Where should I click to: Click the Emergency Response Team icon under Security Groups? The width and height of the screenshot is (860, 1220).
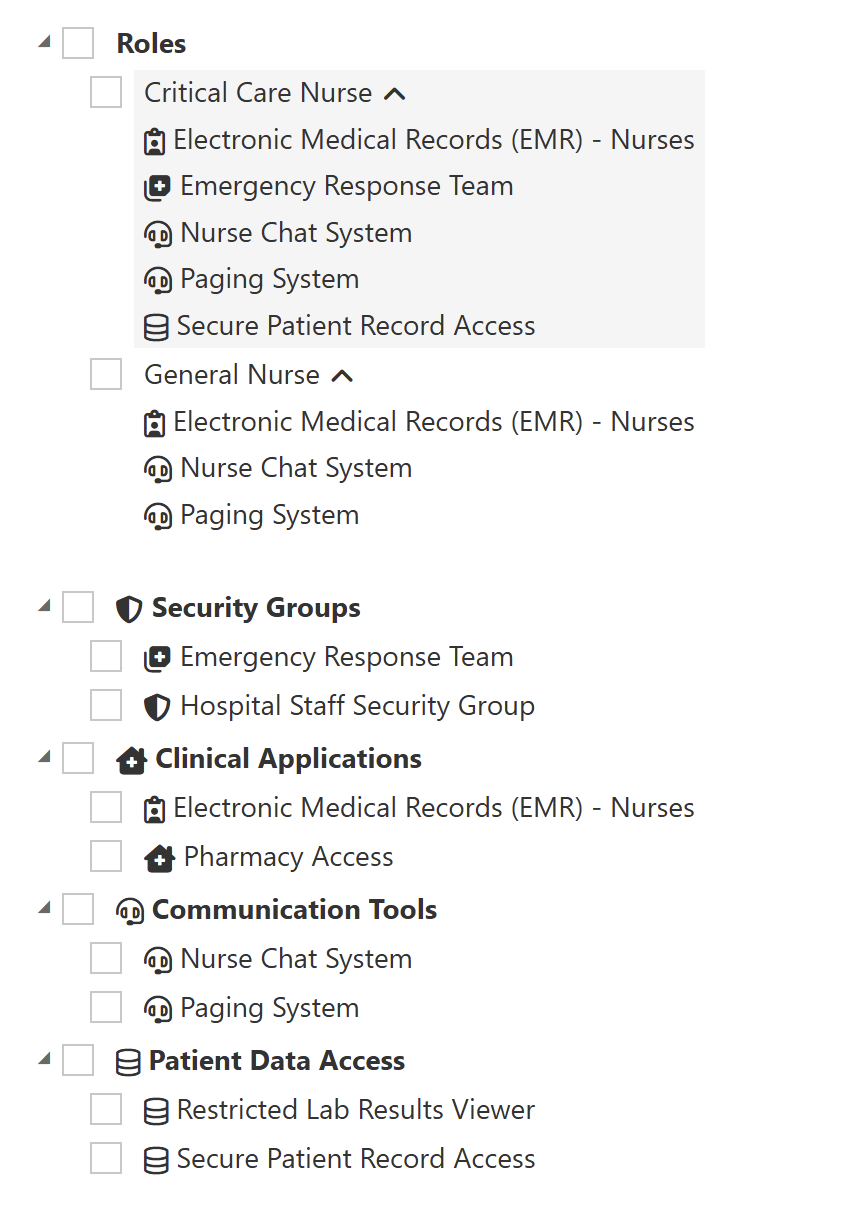[157, 658]
